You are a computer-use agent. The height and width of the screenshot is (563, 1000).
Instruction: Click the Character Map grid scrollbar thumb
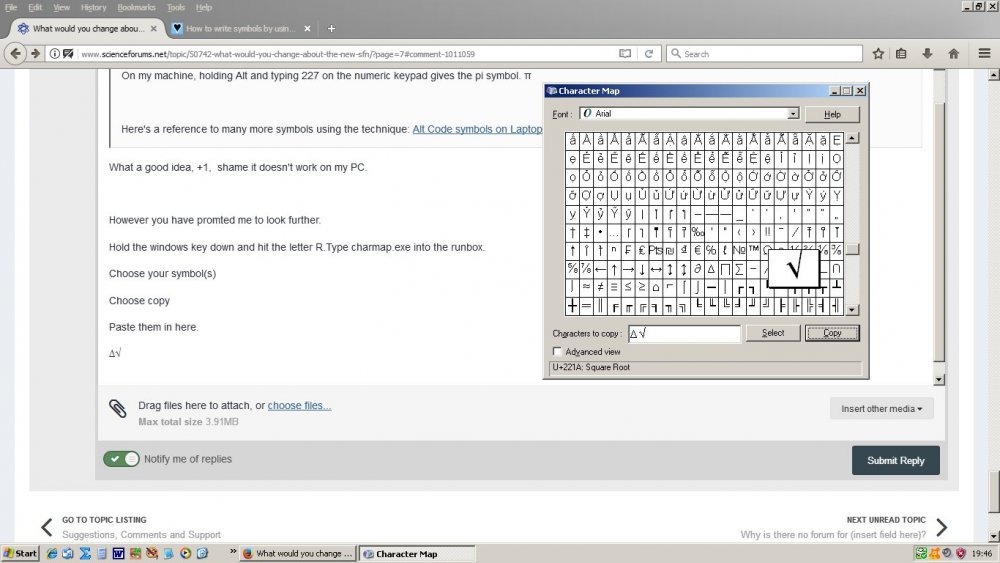coord(852,250)
